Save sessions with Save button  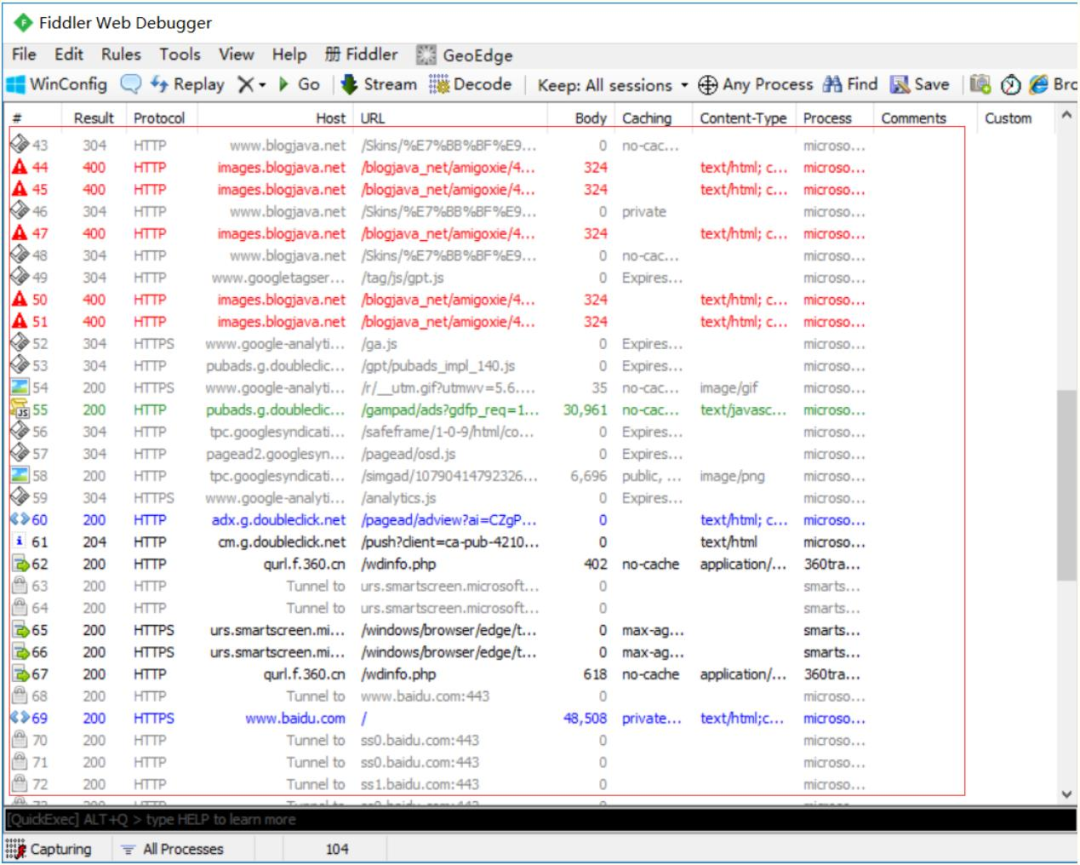coord(920,85)
